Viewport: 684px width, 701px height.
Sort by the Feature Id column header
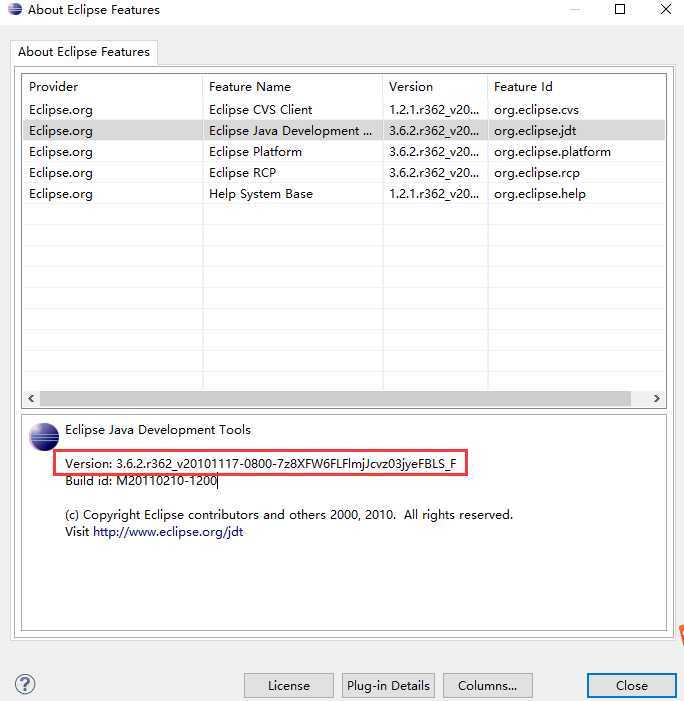coord(577,86)
